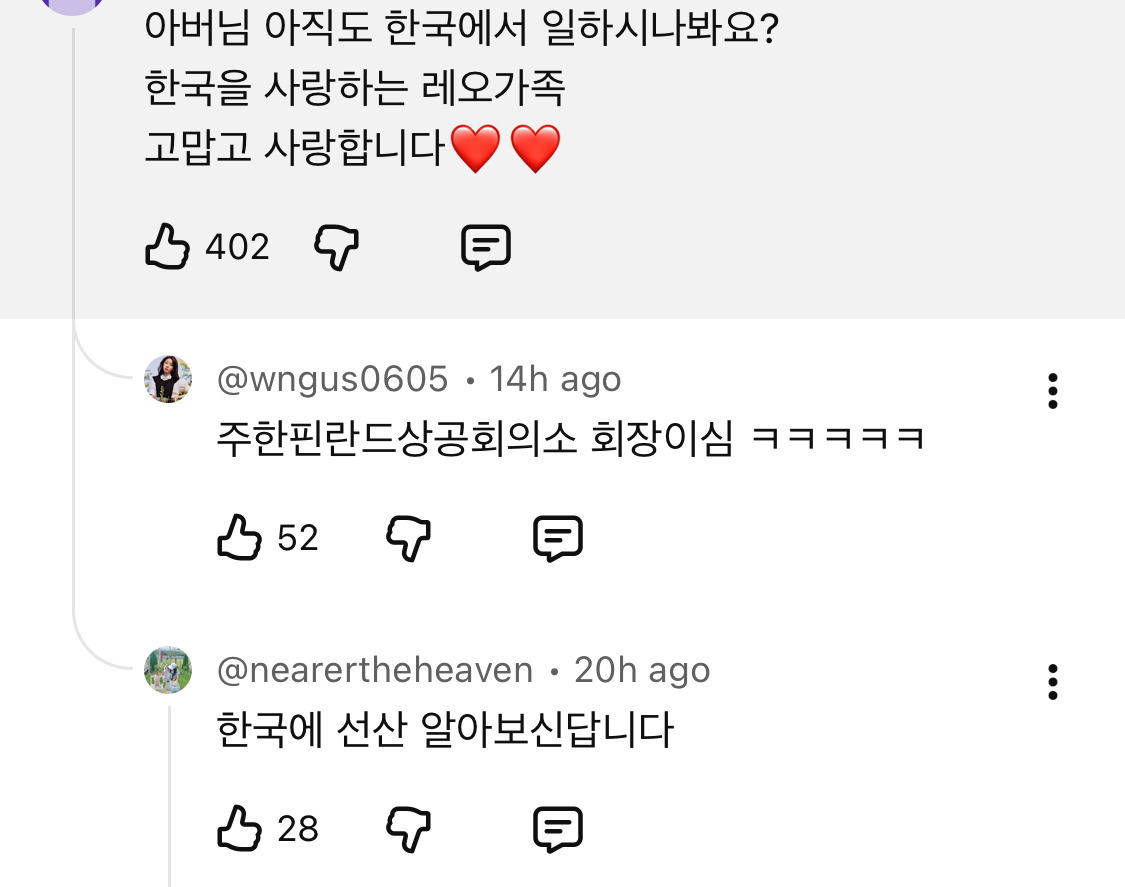Screen dimensions: 1125x887
Task: Dislike the reply by @nearertheheaven
Action: (408, 828)
